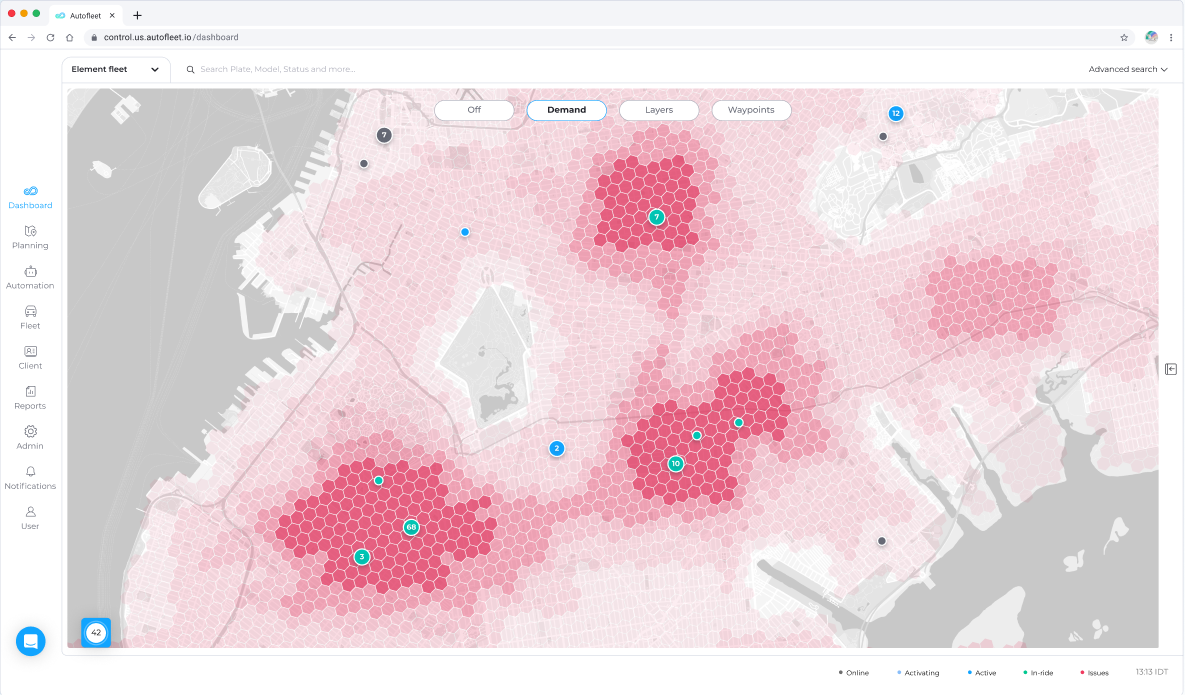
Task: Open the Element fleet dropdown
Action: click(115, 69)
